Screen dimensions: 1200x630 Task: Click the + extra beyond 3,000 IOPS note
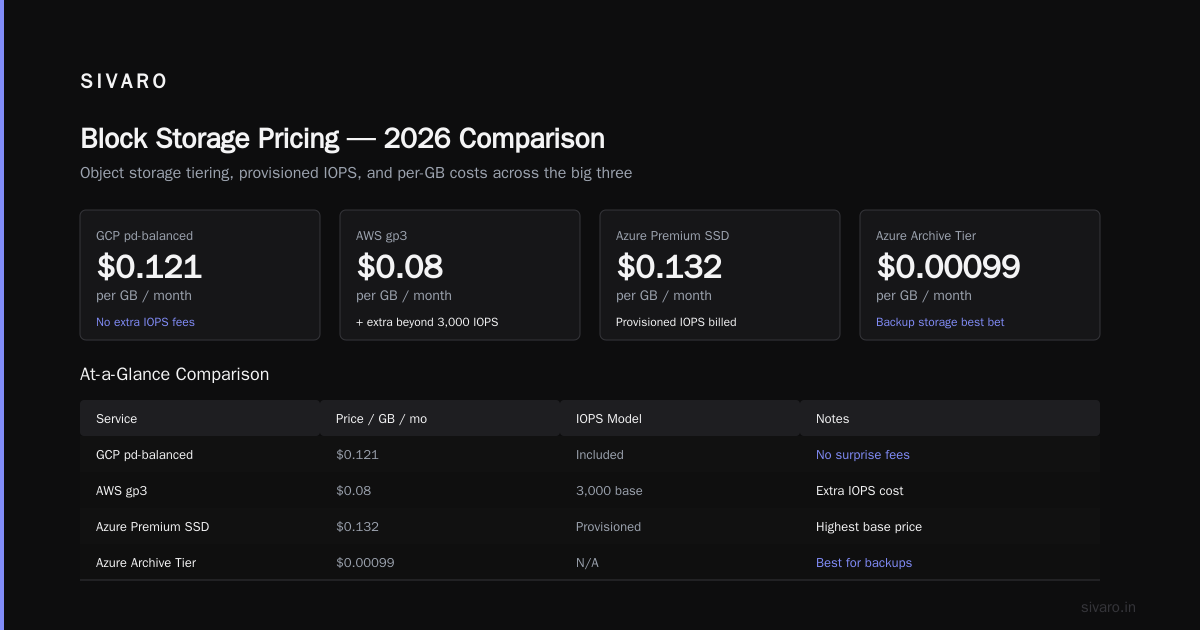pos(427,322)
